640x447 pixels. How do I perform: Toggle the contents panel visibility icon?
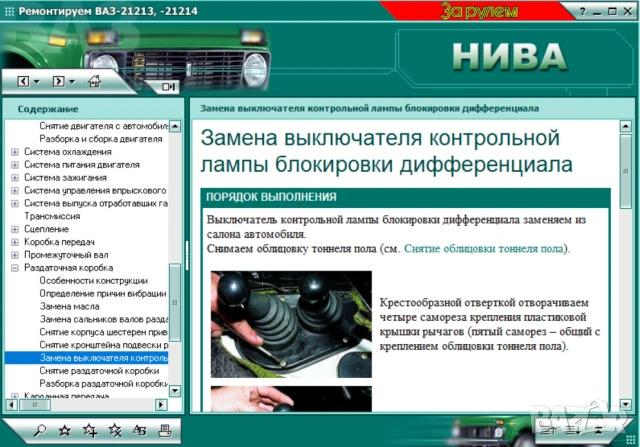click(168, 87)
